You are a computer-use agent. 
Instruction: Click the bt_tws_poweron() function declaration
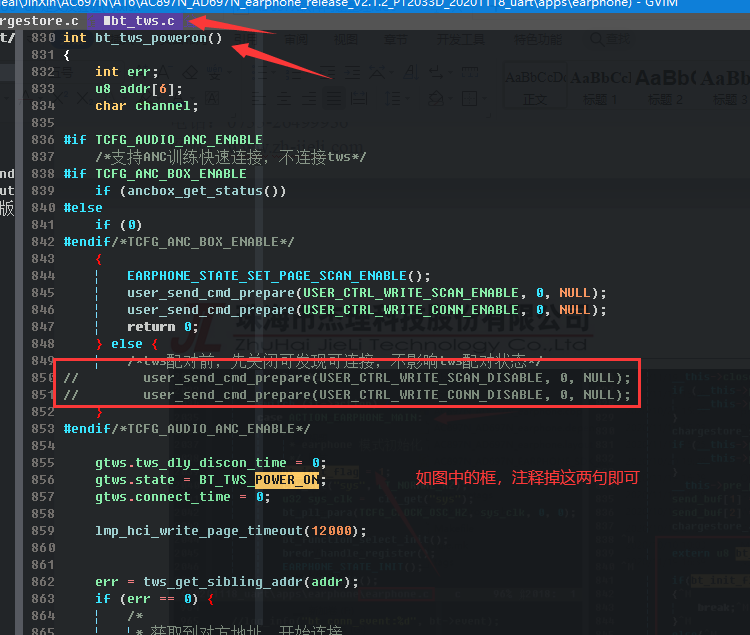tap(143, 38)
